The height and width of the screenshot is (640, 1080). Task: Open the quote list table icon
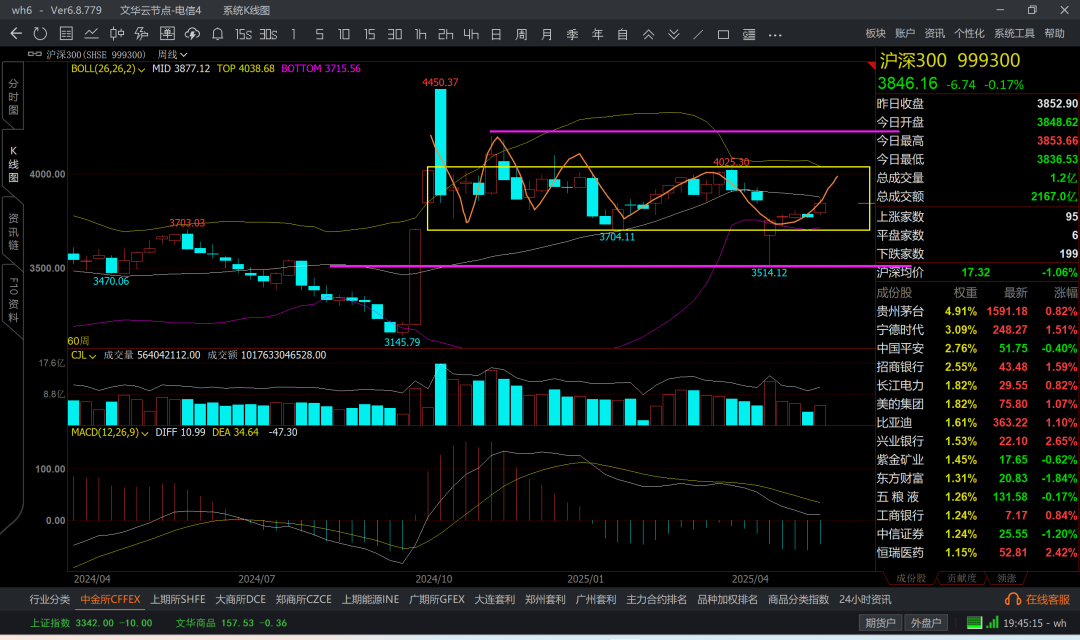click(x=66, y=34)
